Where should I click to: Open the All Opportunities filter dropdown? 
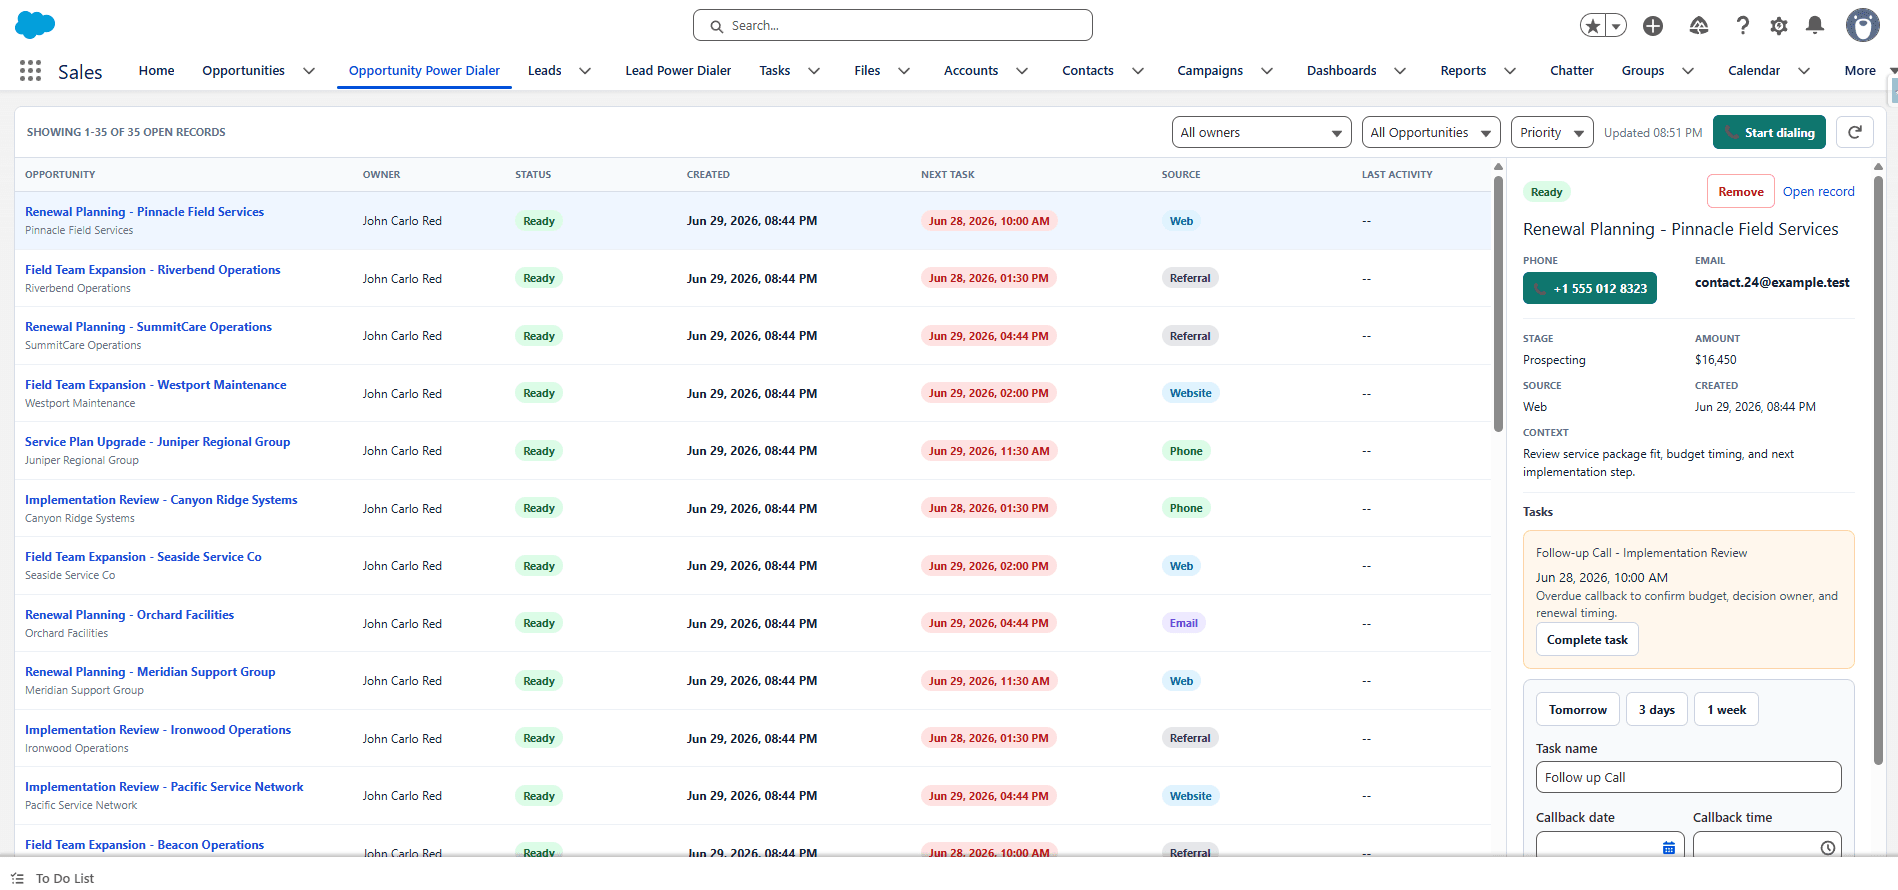pyautogui.click(x=1431, y=132)
